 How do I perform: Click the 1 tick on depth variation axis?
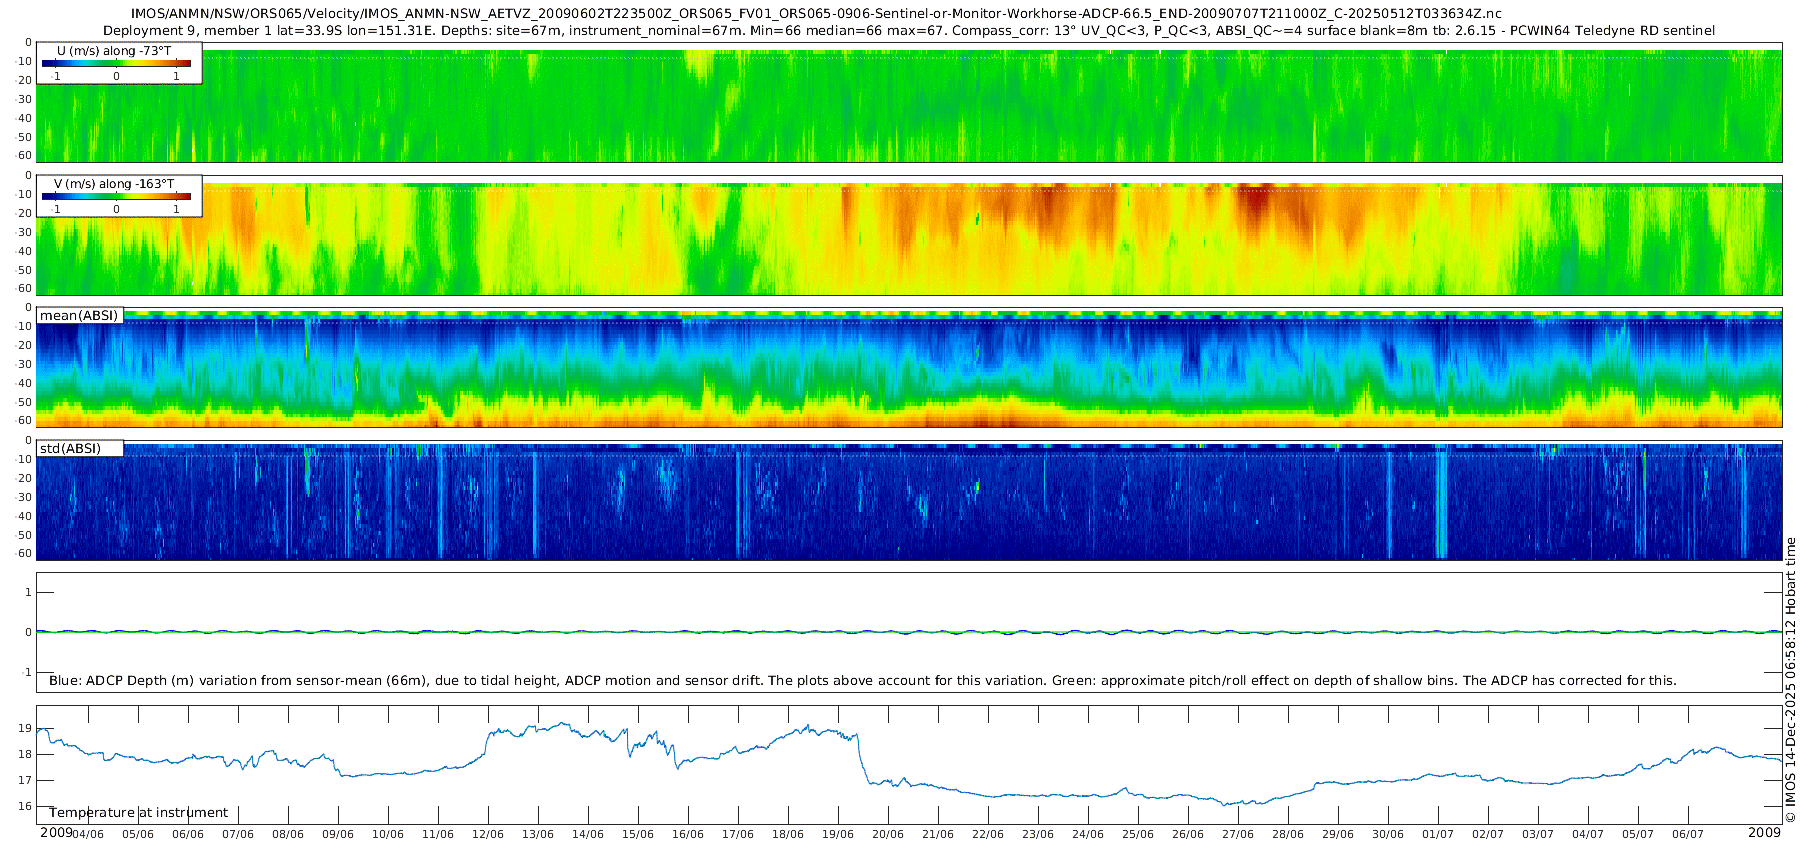pos(28,592)
